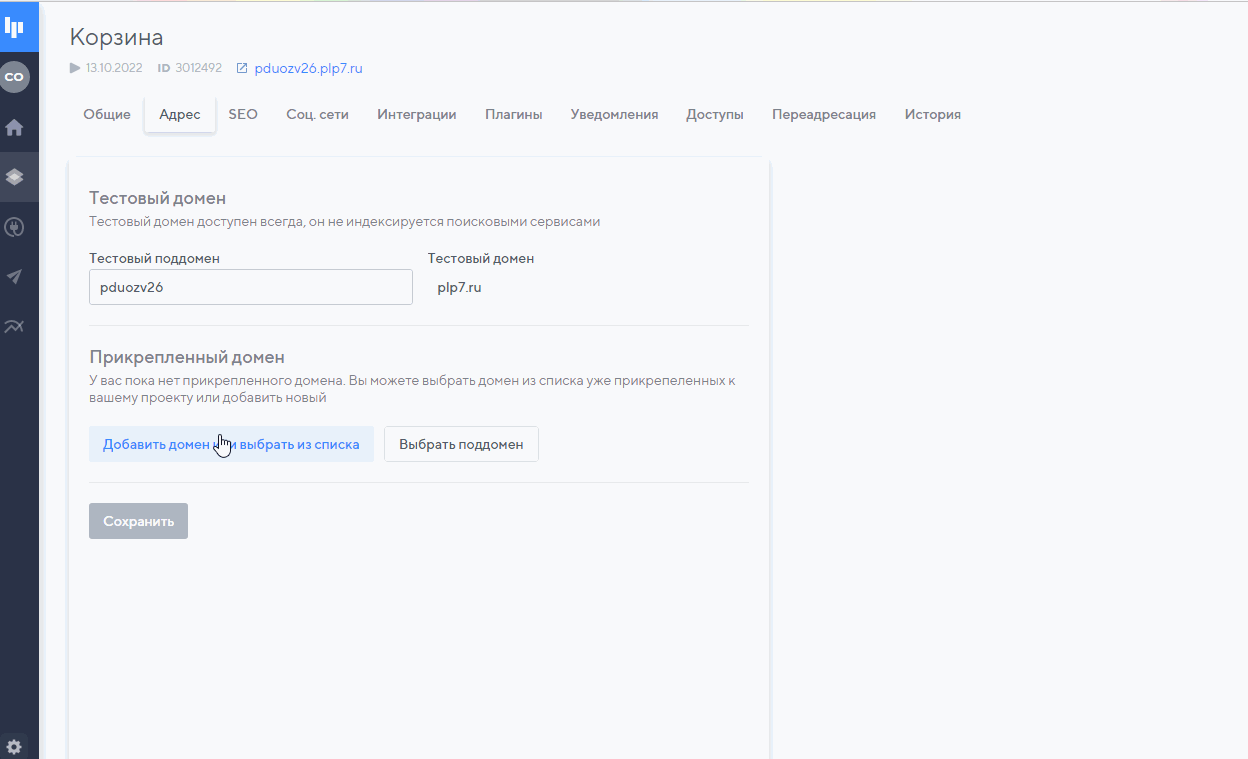Open the Переадресация tab
The image size is (1248, 759).
click(823, 115)
